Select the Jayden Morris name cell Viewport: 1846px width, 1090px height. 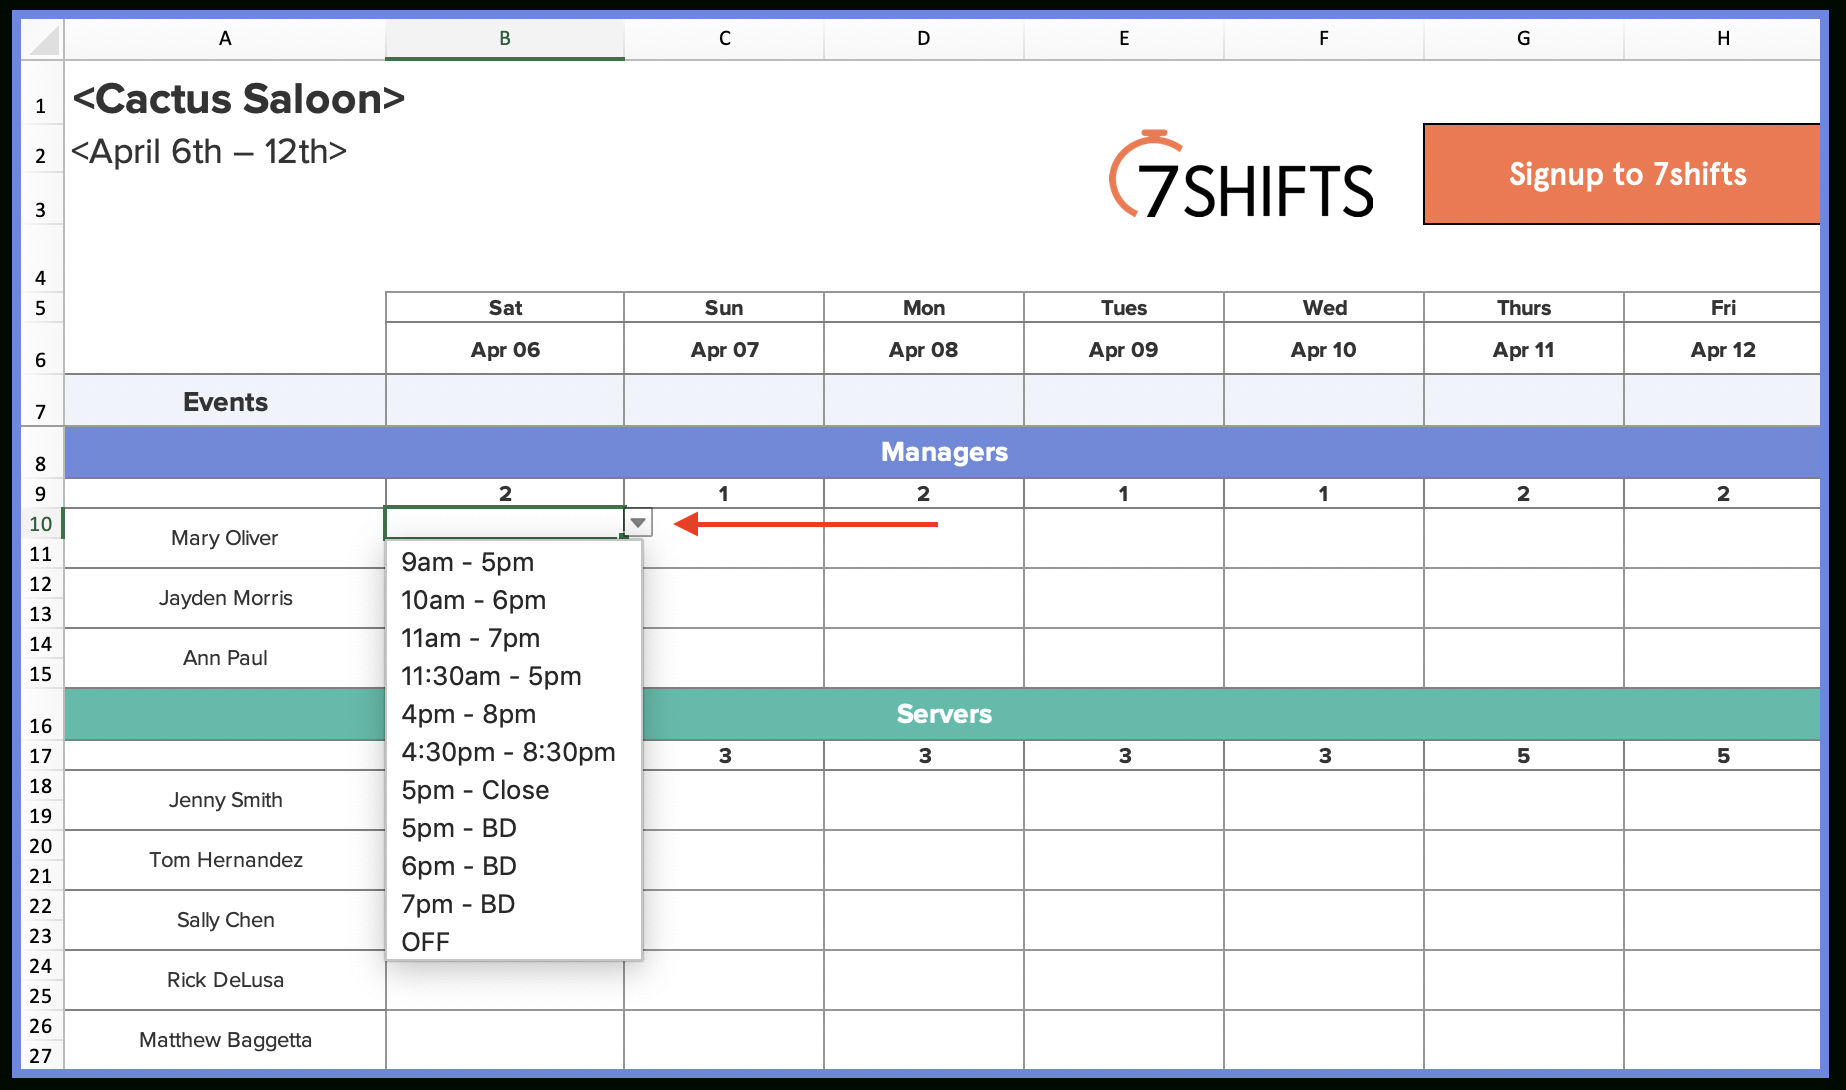click(x=225, y=598)
